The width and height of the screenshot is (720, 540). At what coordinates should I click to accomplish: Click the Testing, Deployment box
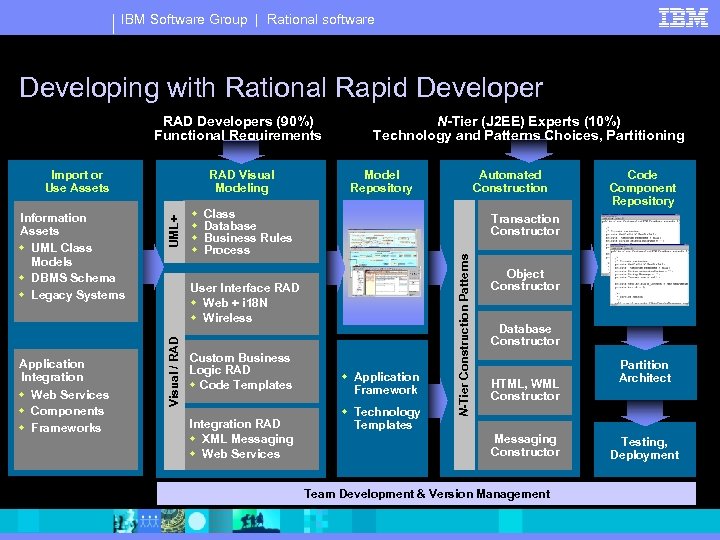tap(645, 449)
